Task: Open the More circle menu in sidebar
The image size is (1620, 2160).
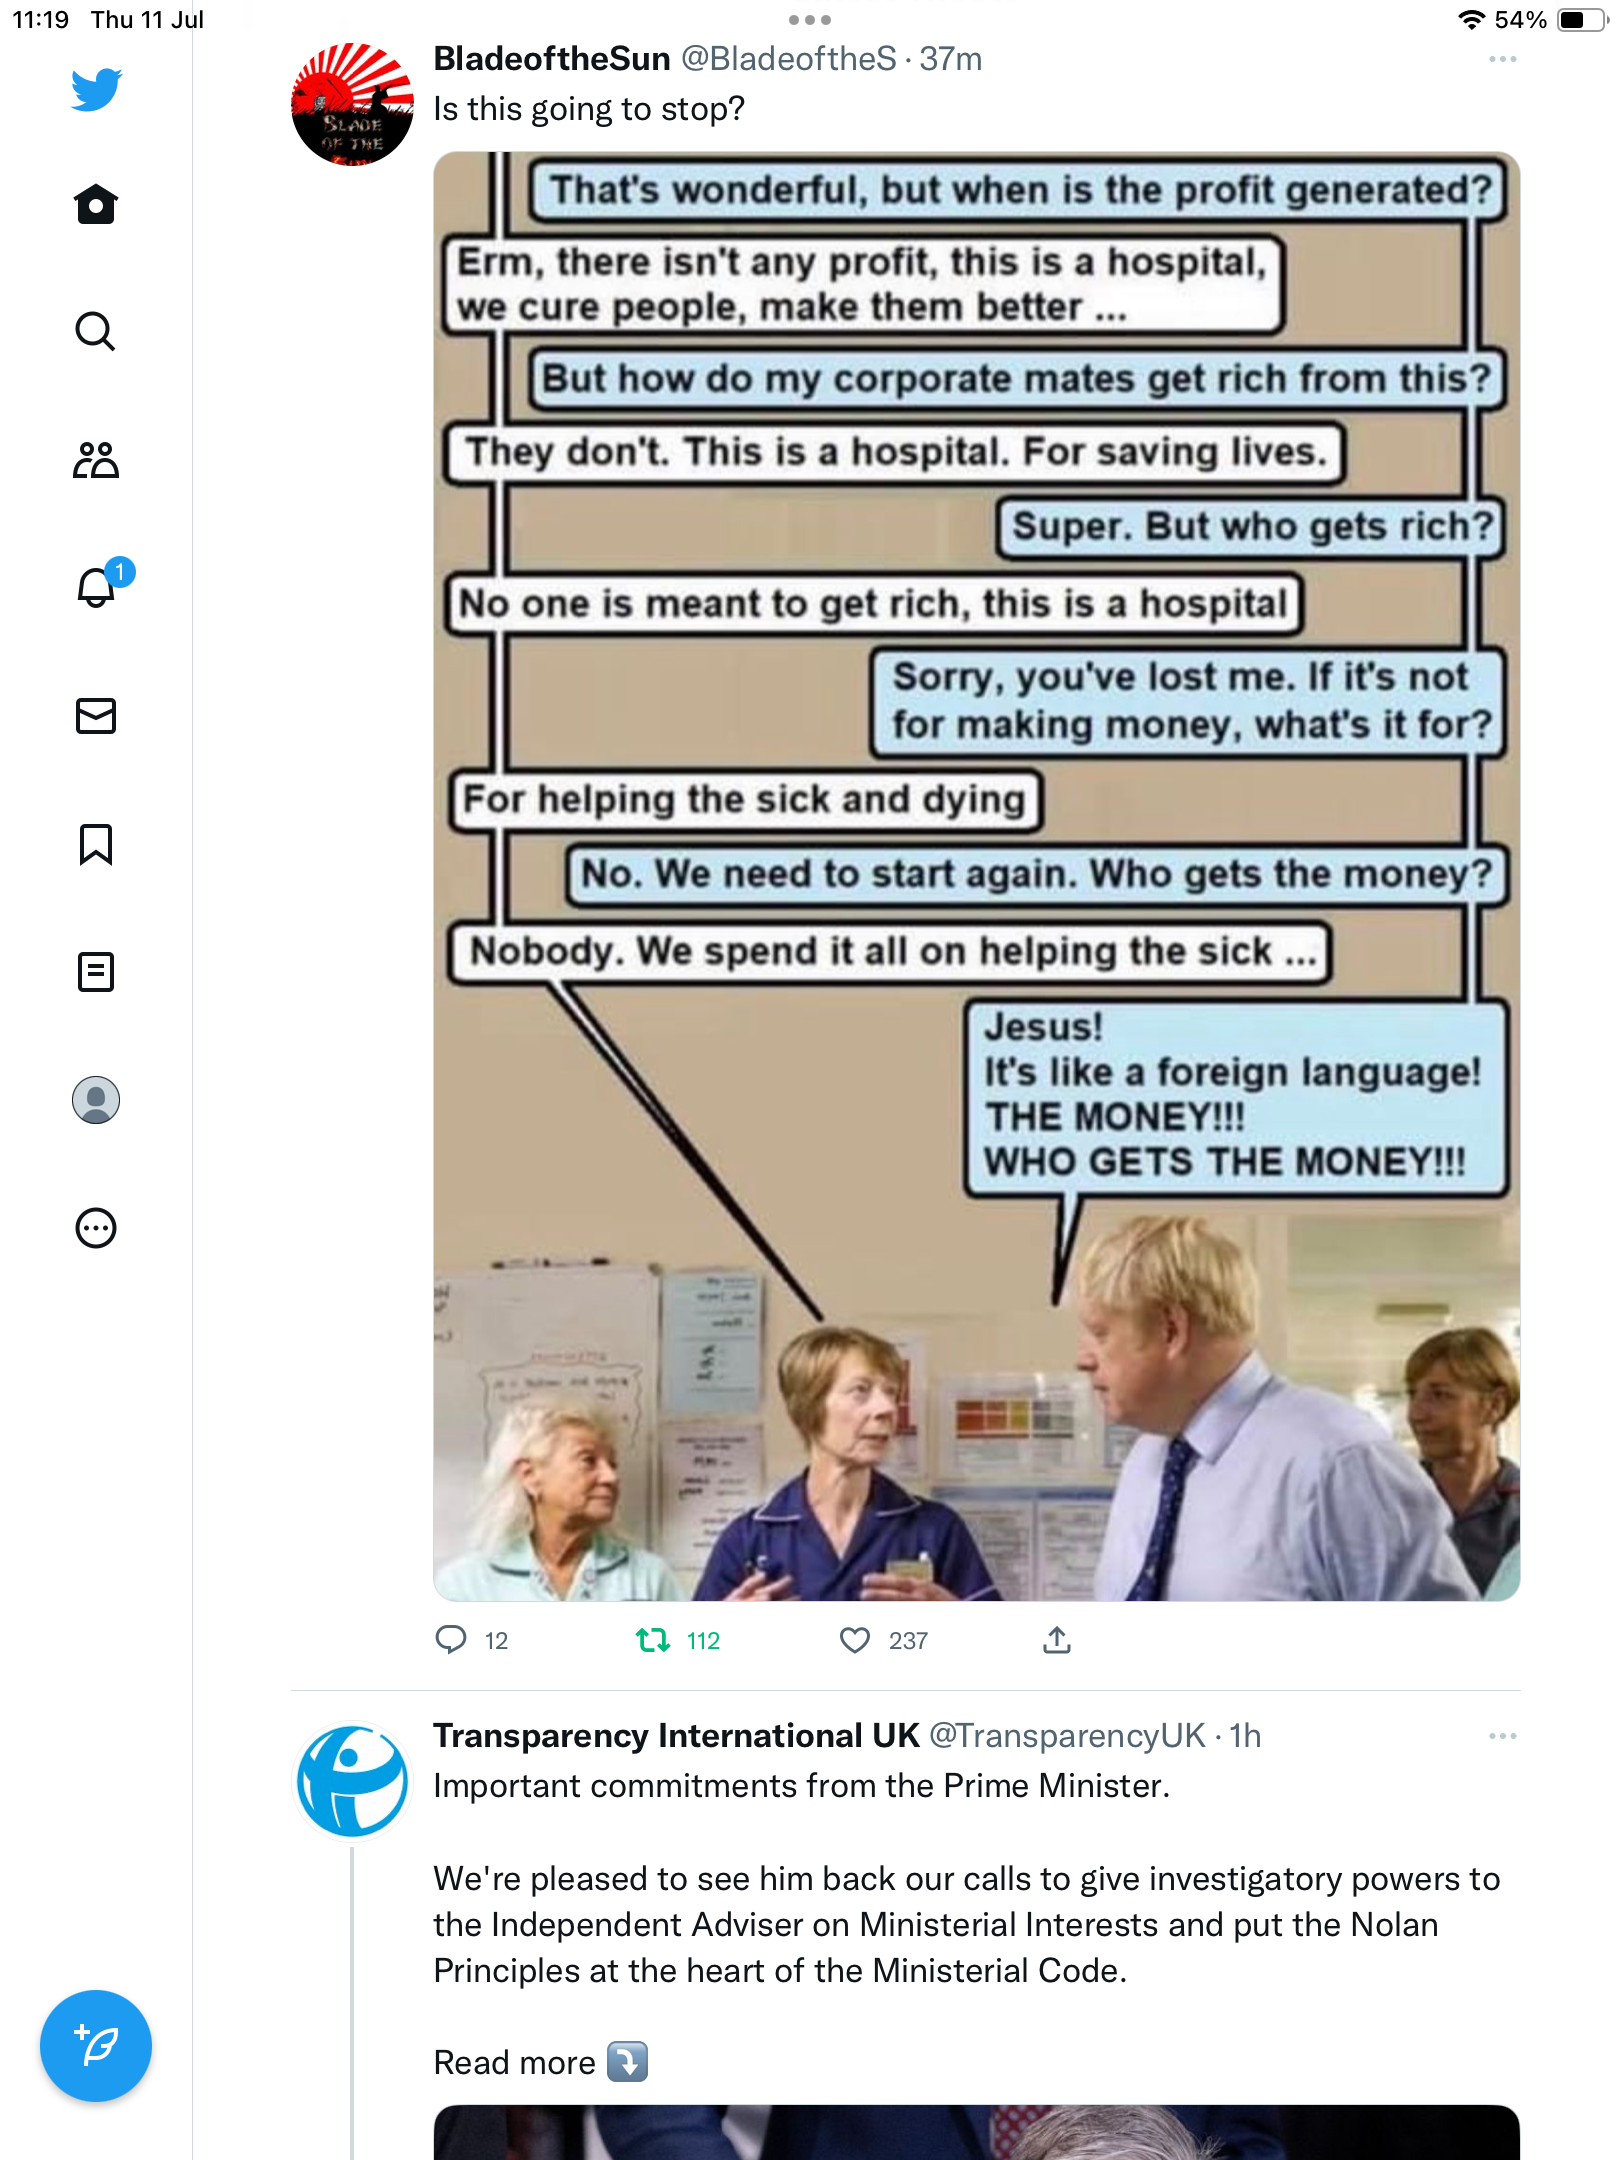Action: point(96,1228)
